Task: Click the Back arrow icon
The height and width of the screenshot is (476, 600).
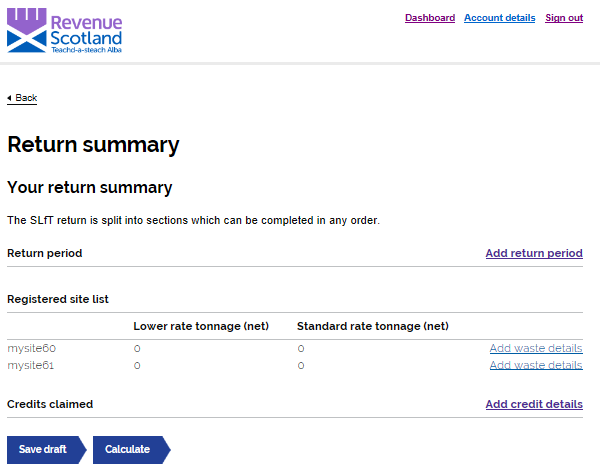Action: coord(10,98)
